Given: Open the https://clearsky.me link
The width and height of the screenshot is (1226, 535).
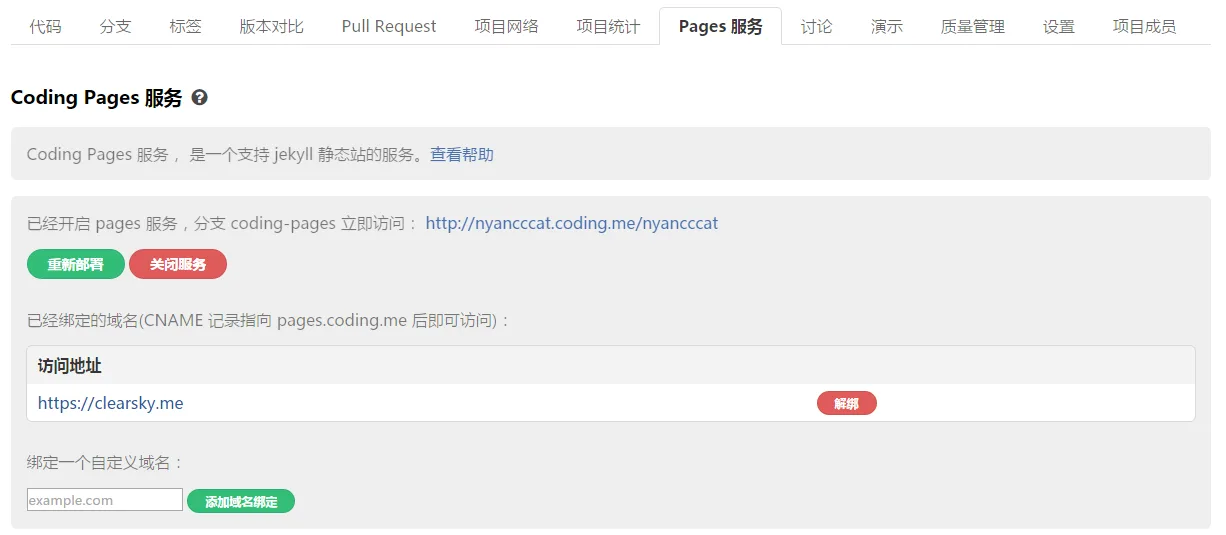Looking at the screenshot, I should [110, 403].
